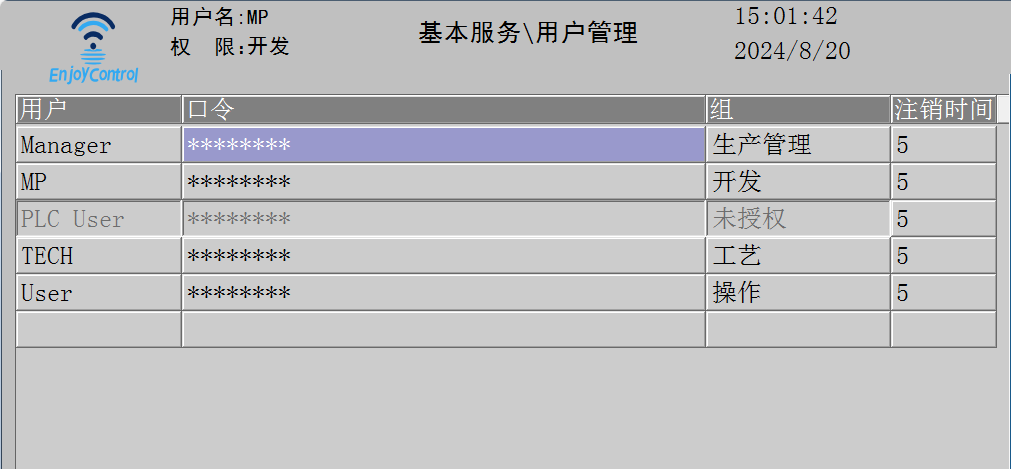Open the 生产管理 group cell for Manager

(797, 145)
